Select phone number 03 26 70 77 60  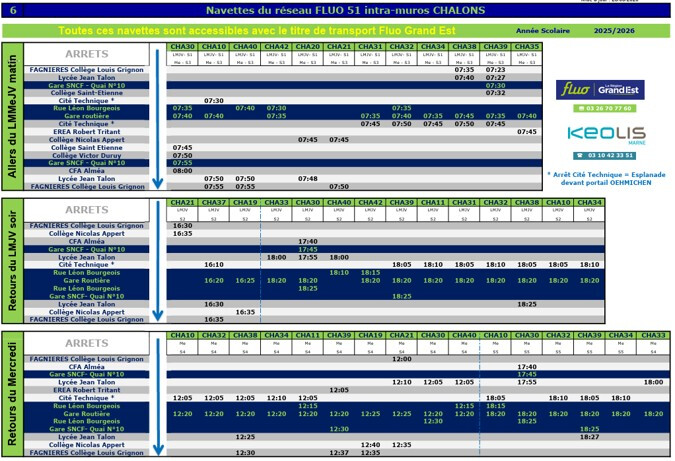tap(605, 108)
